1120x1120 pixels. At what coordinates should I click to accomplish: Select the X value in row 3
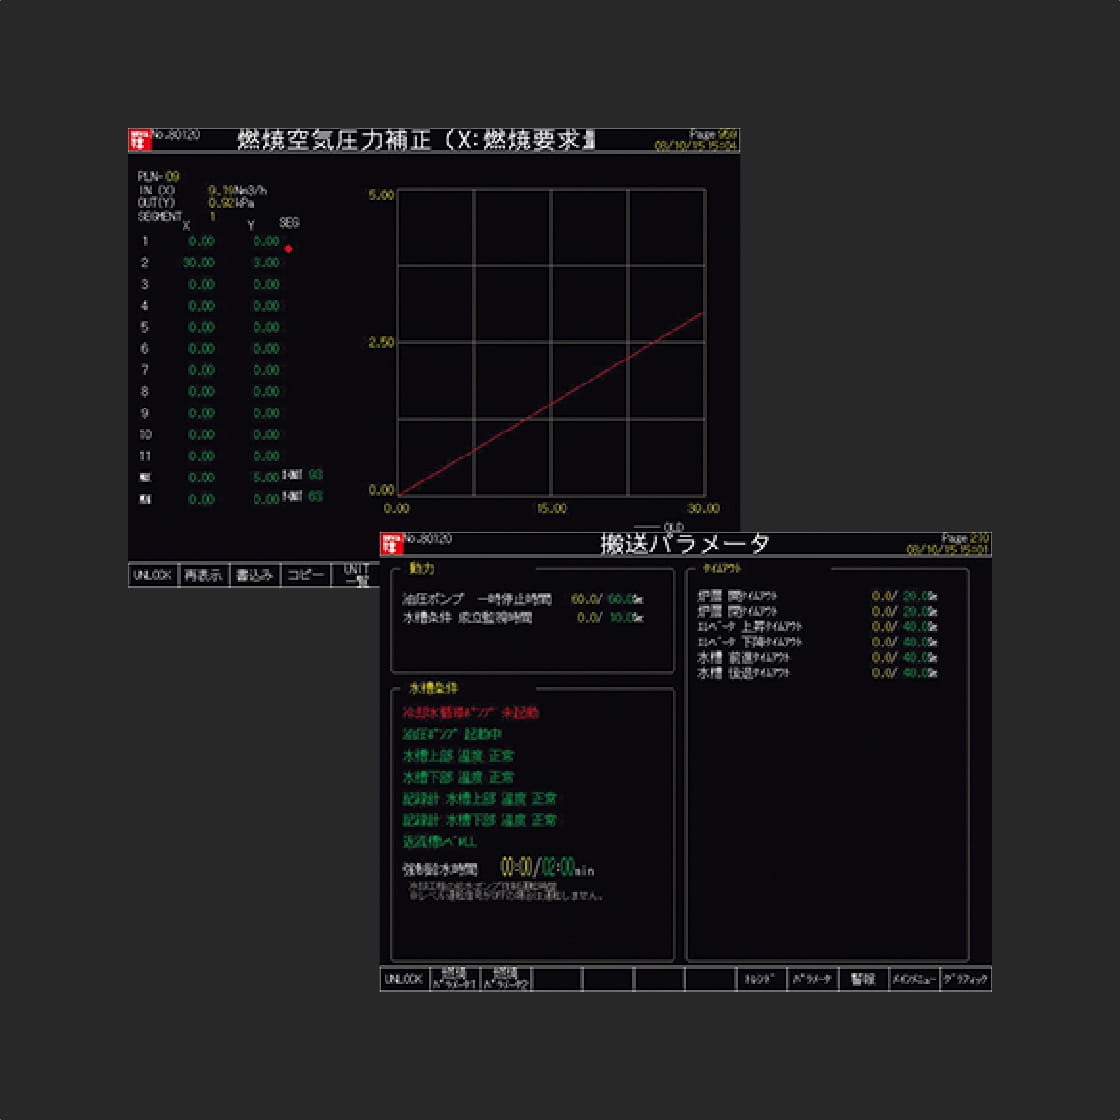pyautogui.click(x=201, y=284)
